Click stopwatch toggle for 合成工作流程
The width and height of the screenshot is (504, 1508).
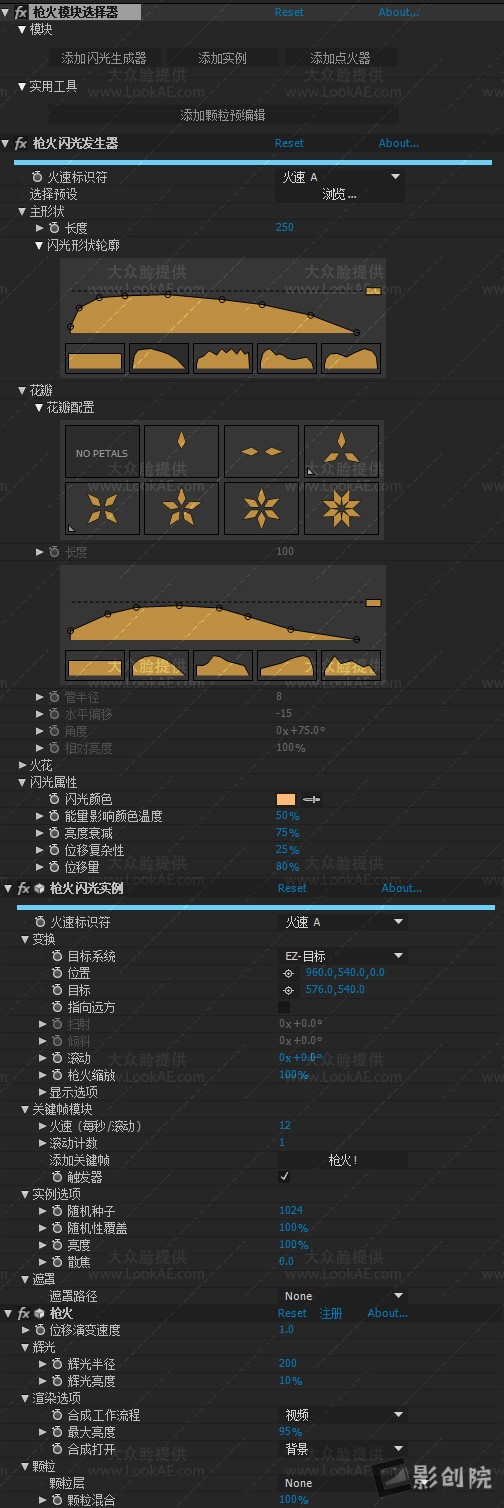click(57, 1415)
